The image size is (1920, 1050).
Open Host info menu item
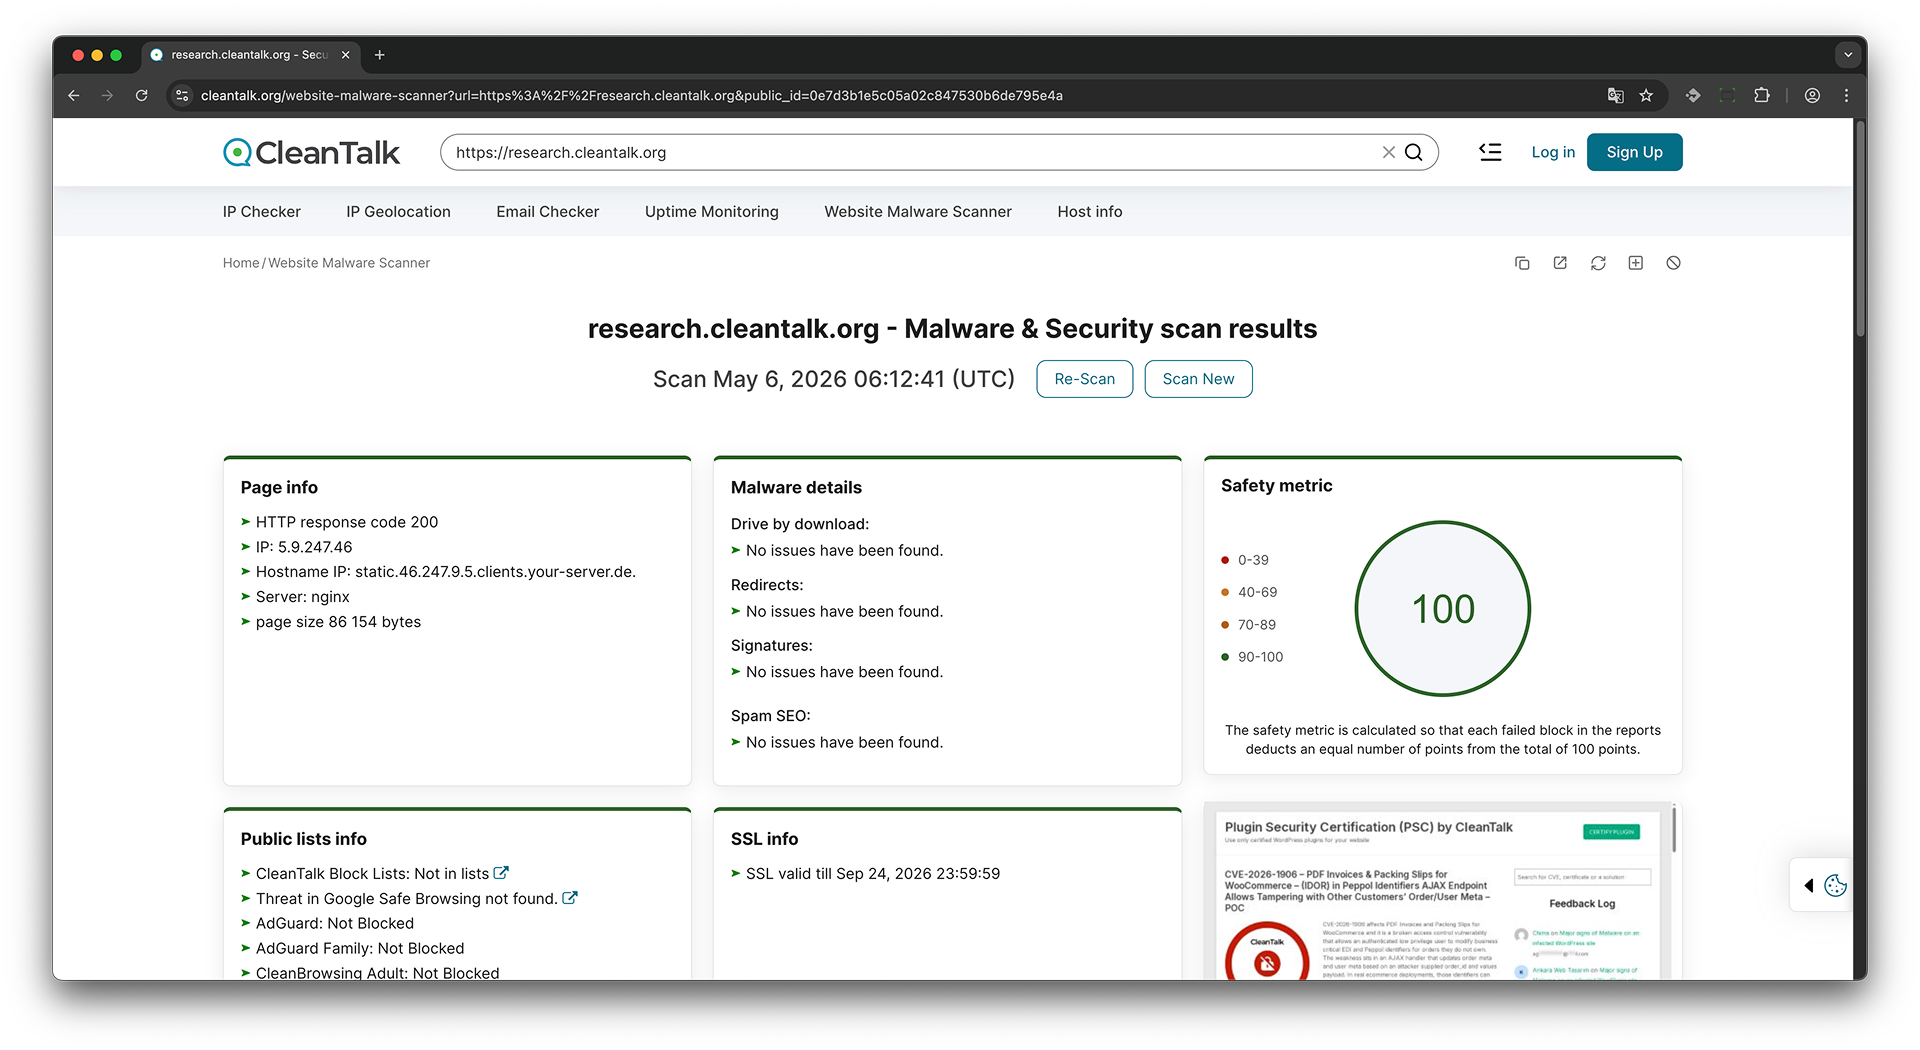pyautogui.click(x=1090, y=211)
